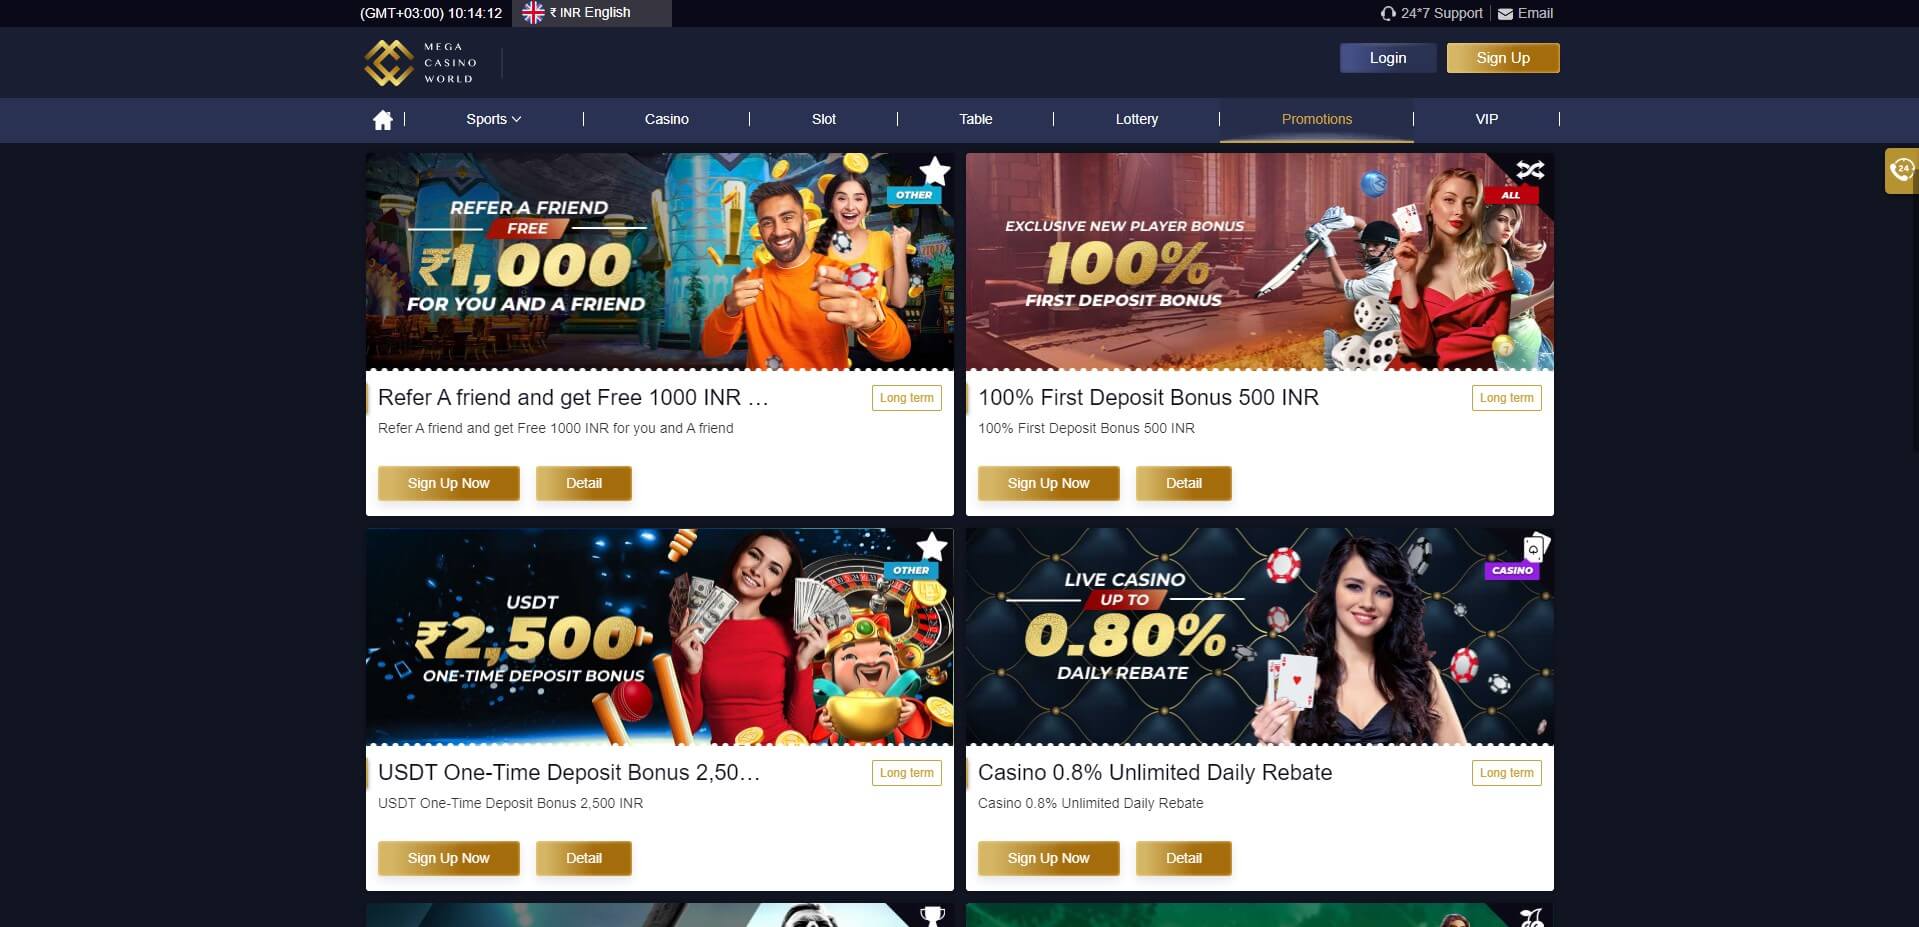Click the Mega Casino World logo
This screenshot has width=1919, height=927.
(x=421, y=63)
